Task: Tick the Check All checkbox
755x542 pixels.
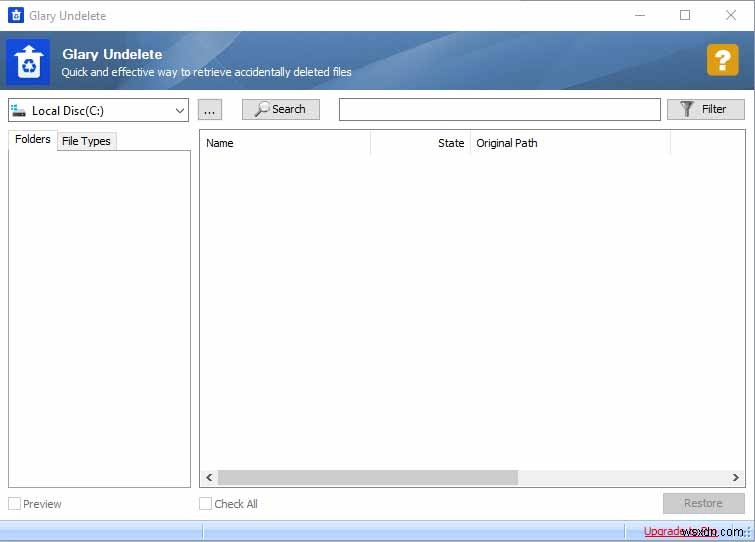Action: 206,504
